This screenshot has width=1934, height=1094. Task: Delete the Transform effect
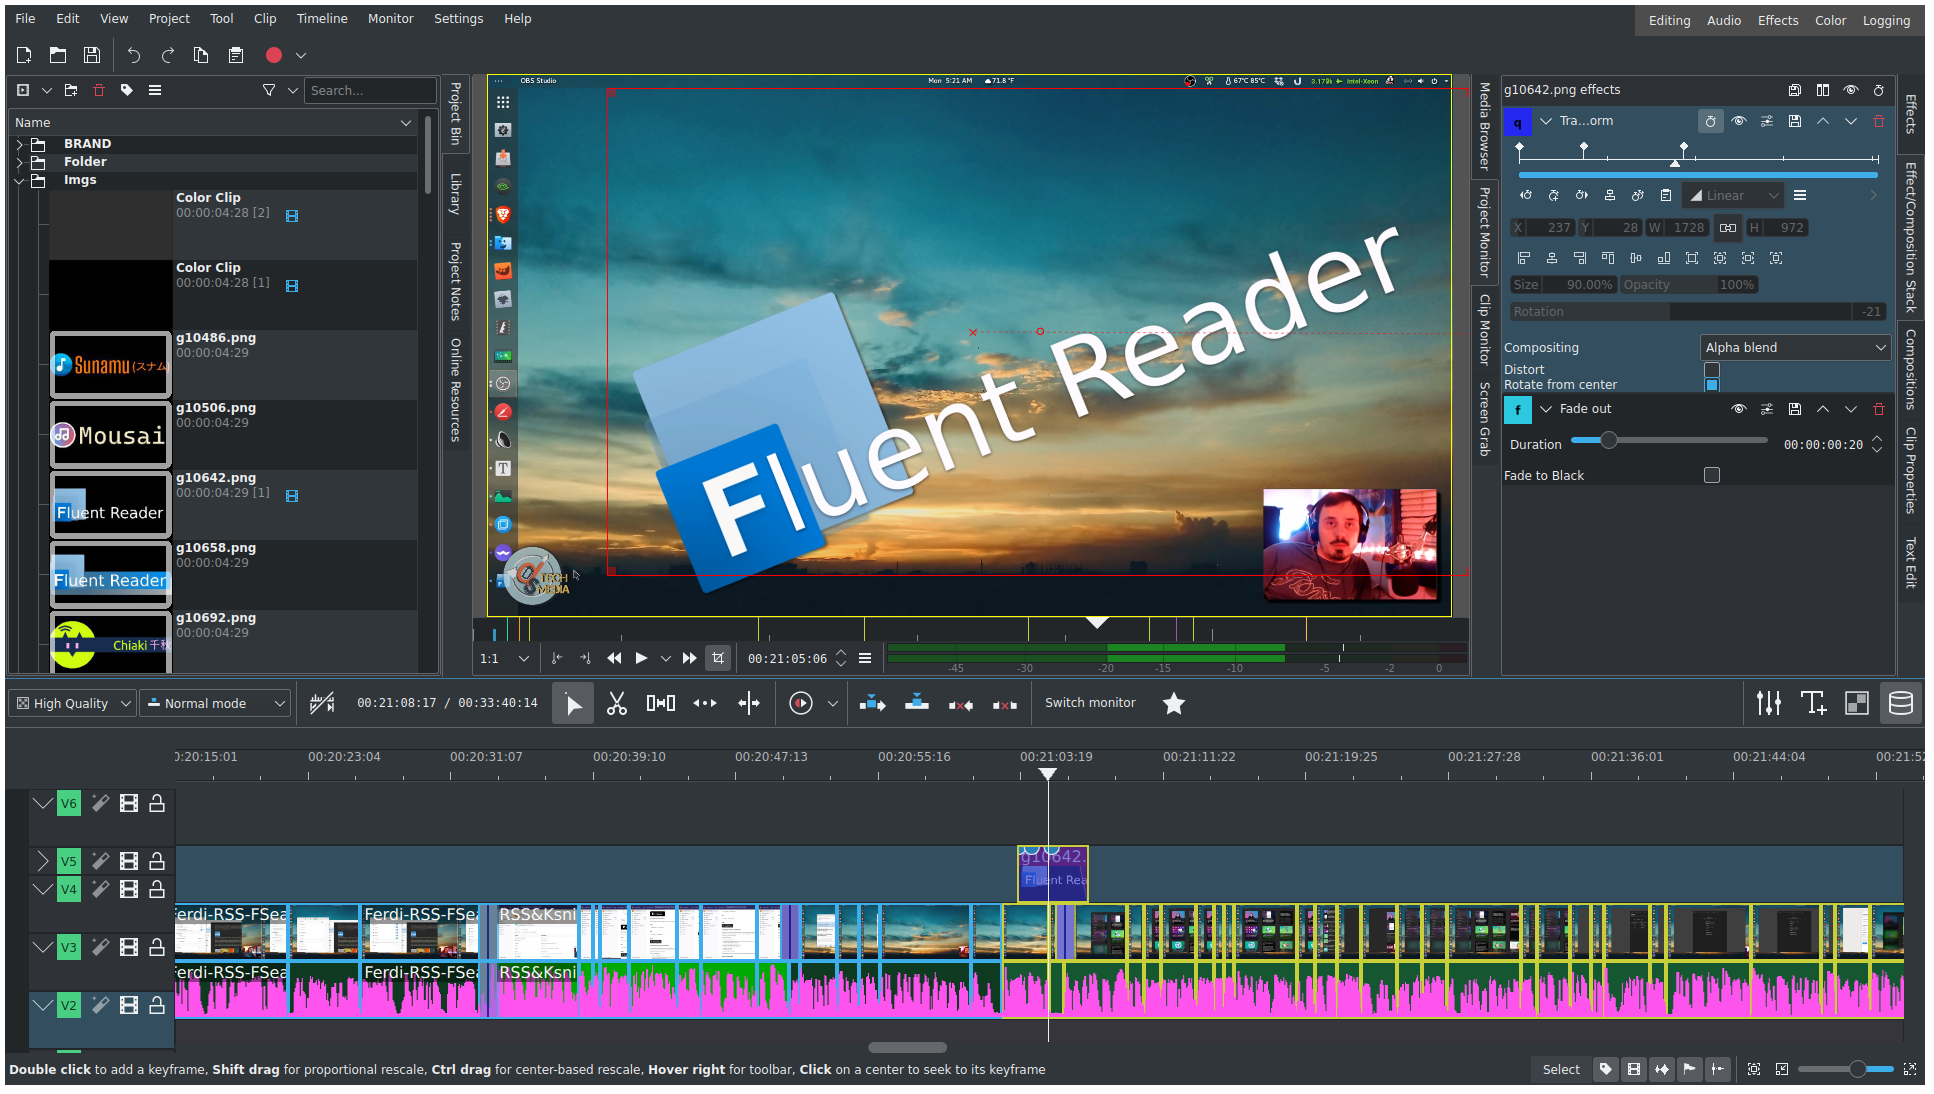coord(1879,121)
